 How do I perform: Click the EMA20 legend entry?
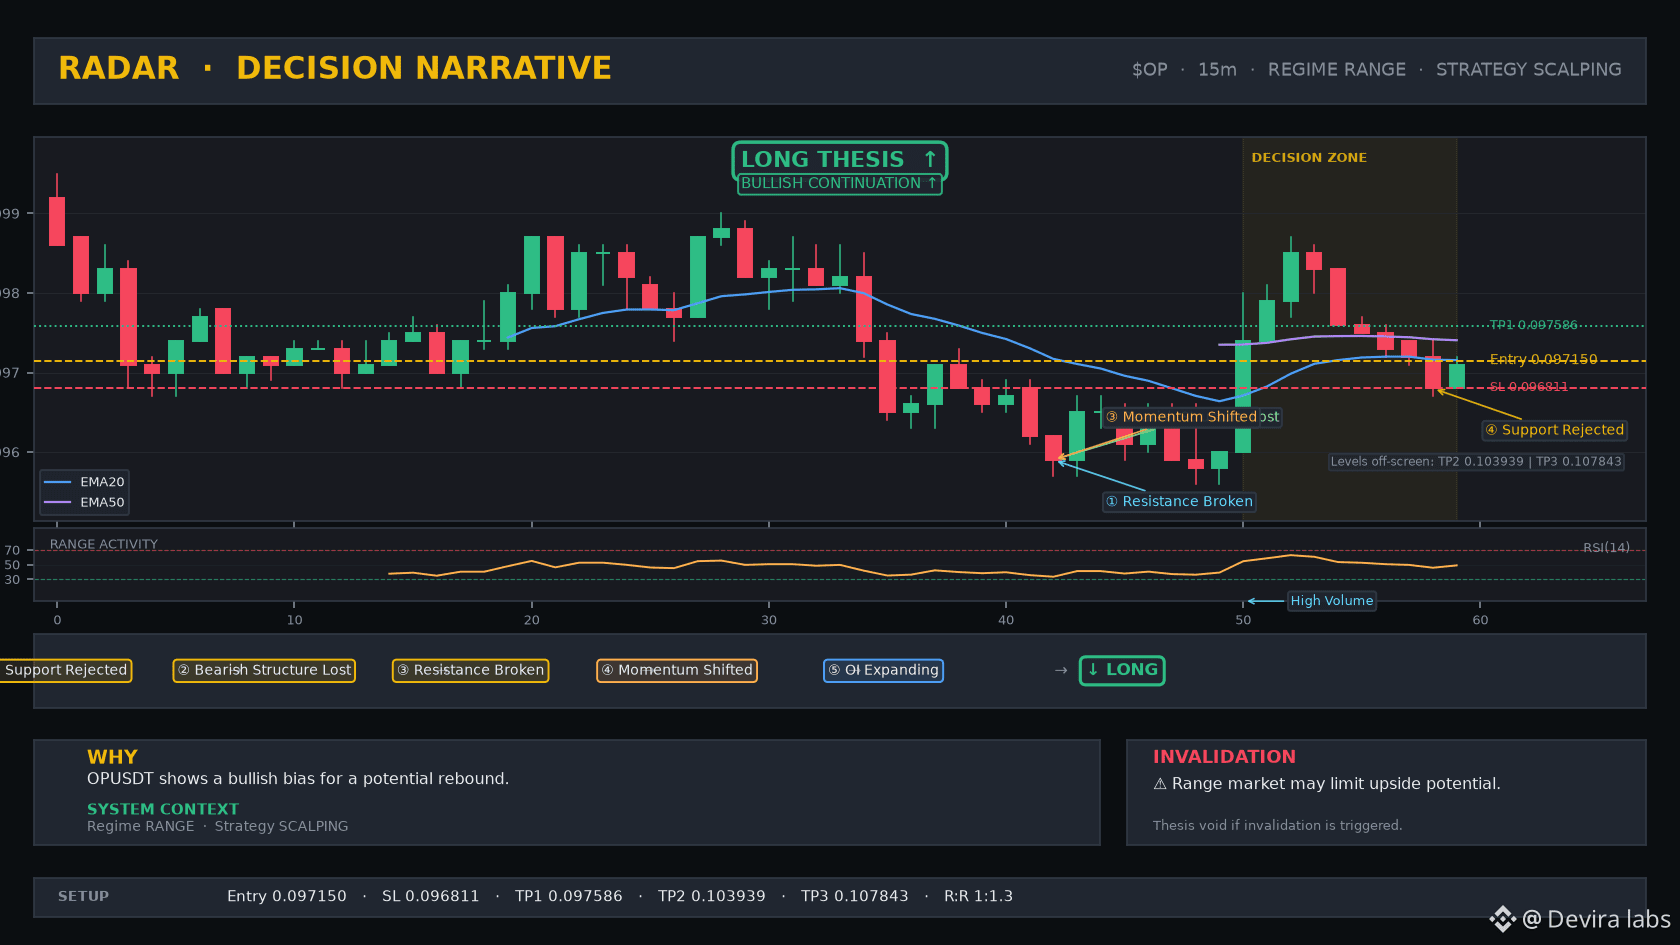[x=84, y=482]
